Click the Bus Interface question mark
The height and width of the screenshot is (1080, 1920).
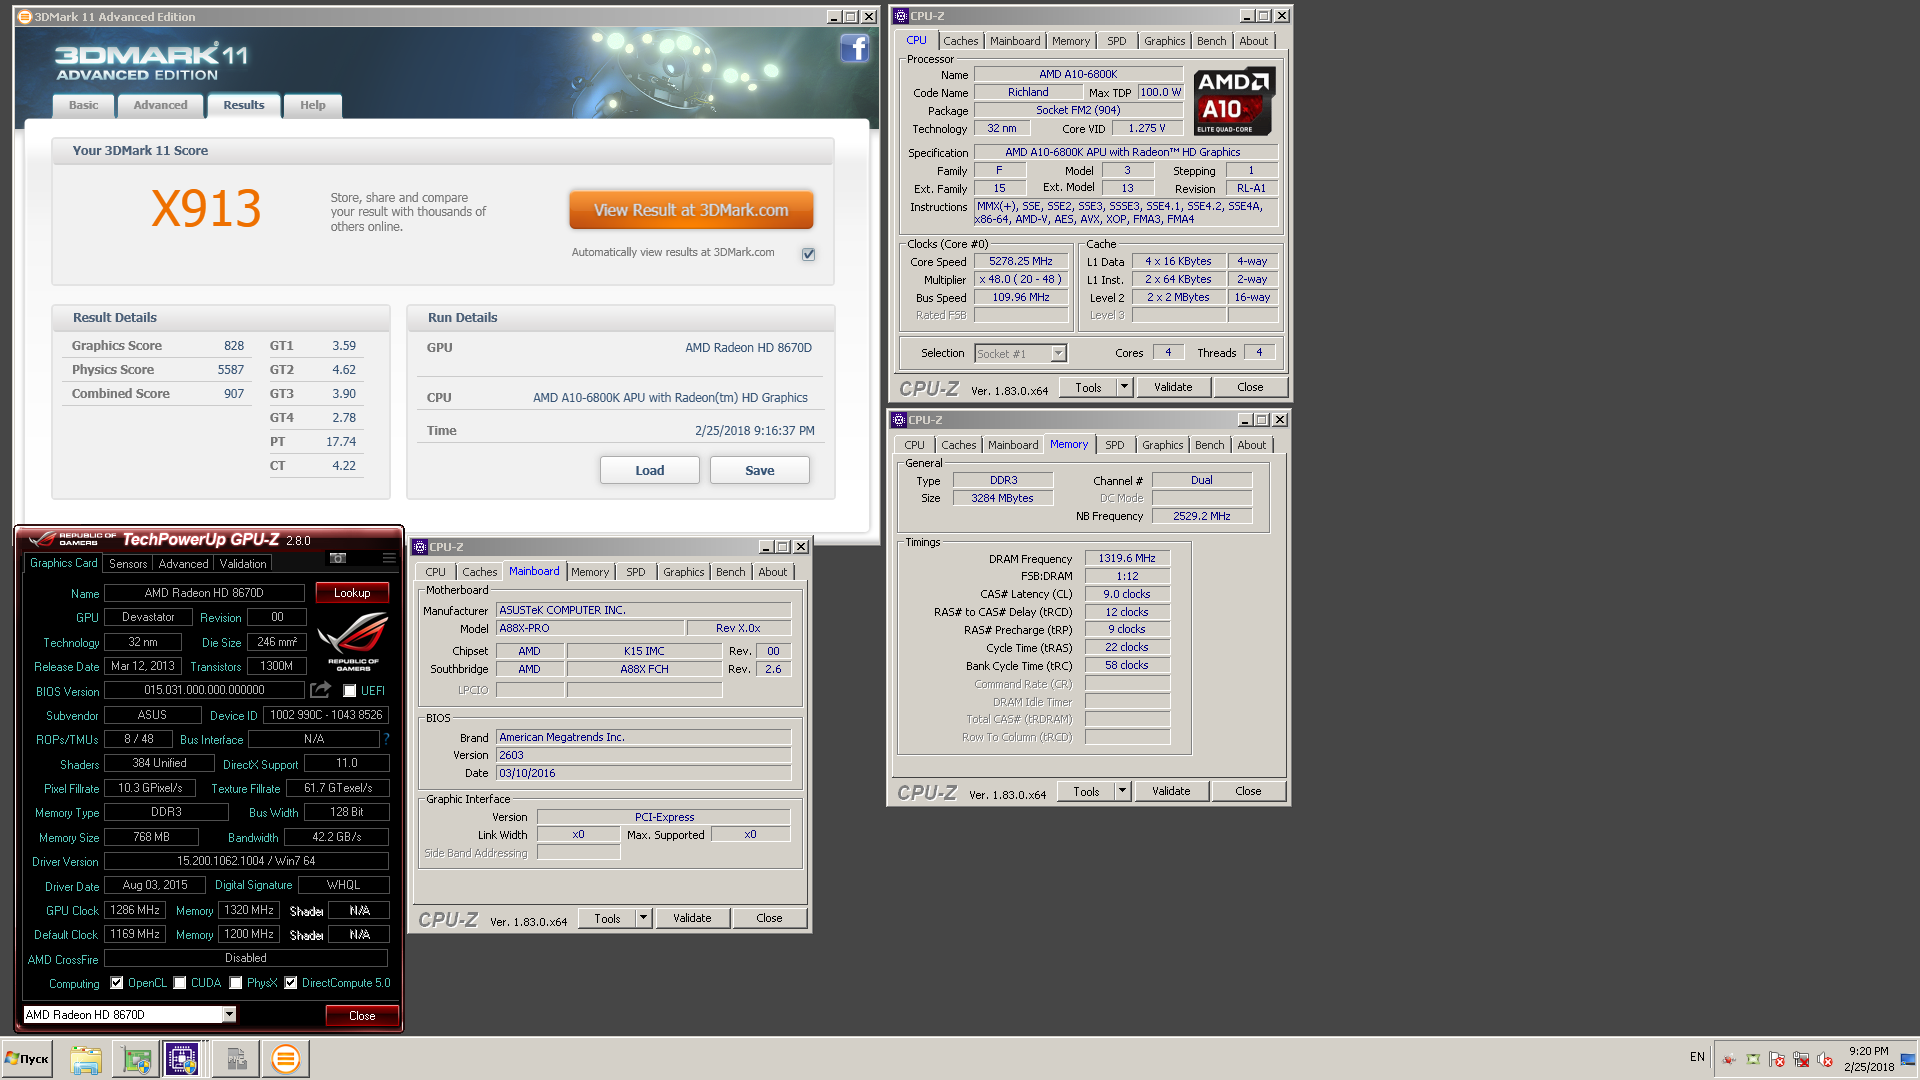(386, 739)
